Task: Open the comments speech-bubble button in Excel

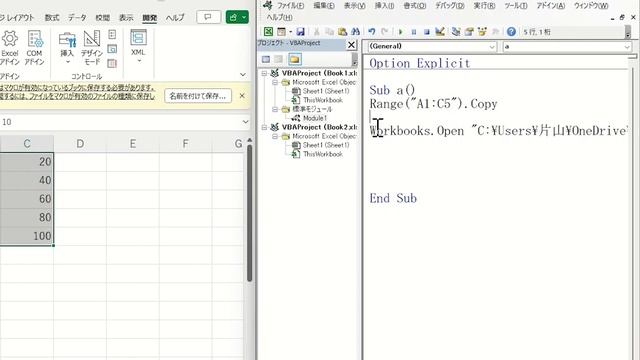Action: [209, 17]
